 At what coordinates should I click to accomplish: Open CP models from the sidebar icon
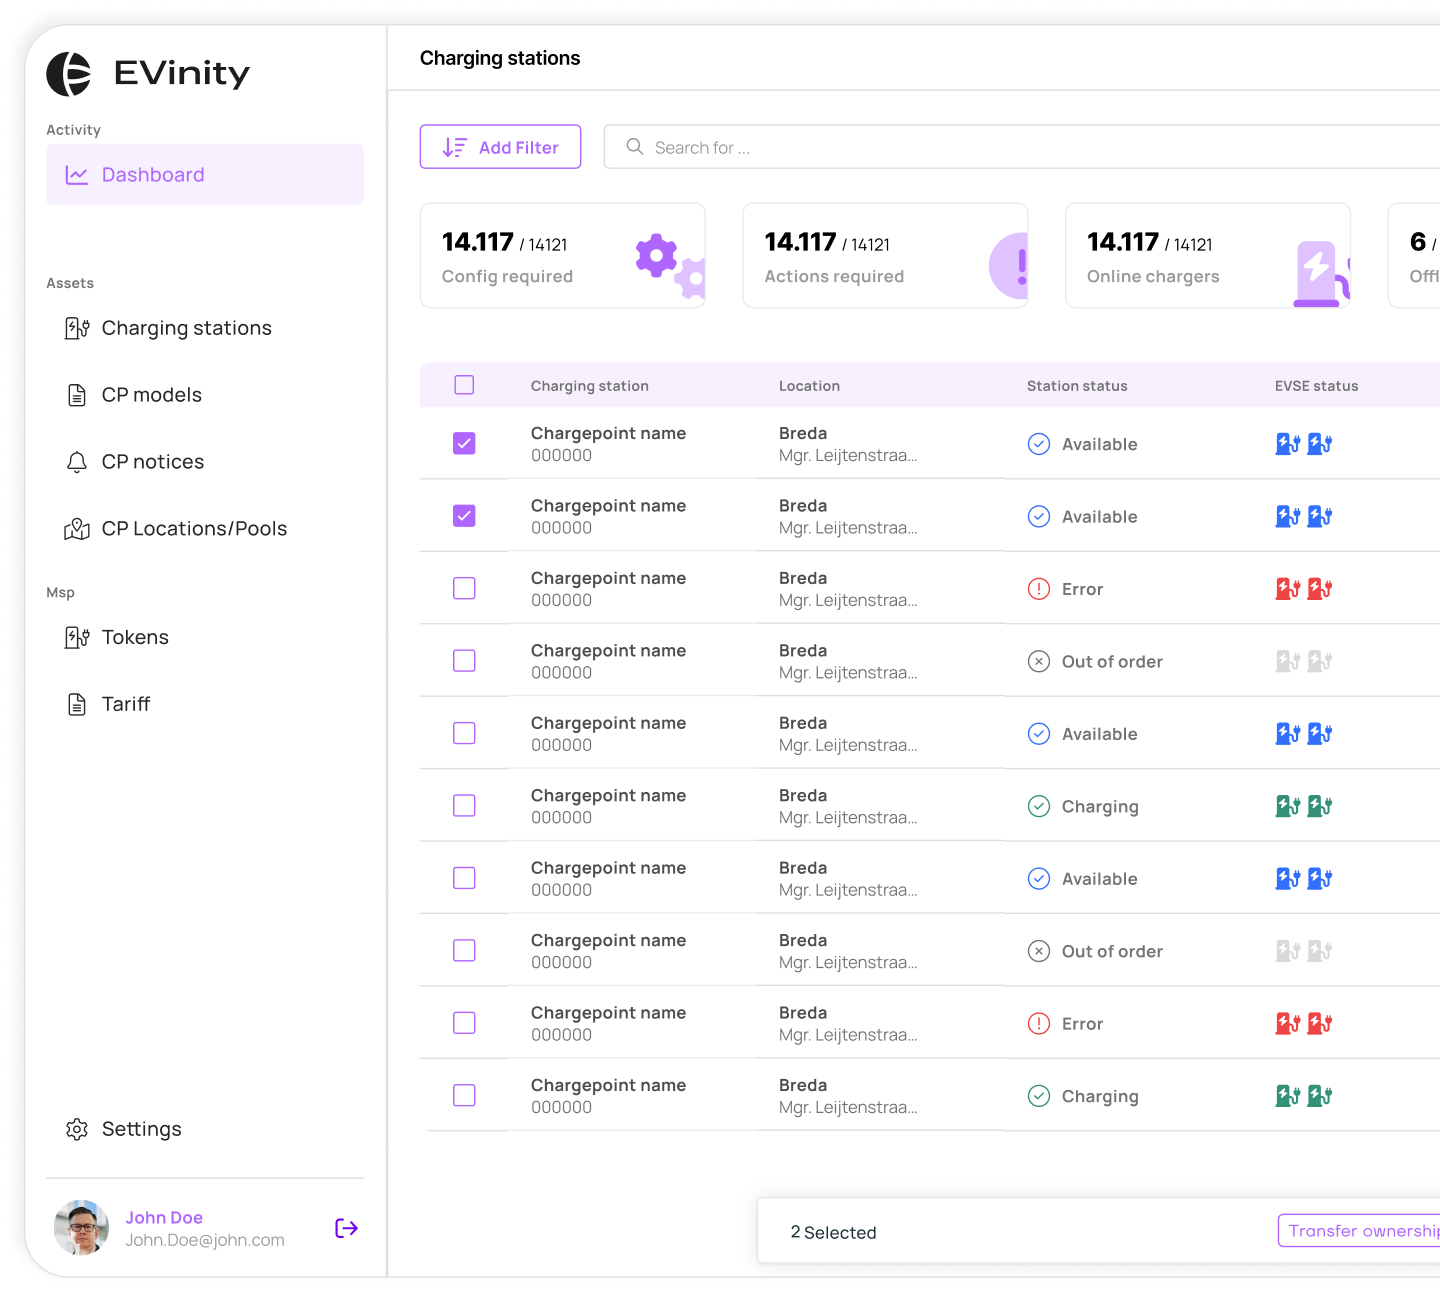tap(77, 394)
